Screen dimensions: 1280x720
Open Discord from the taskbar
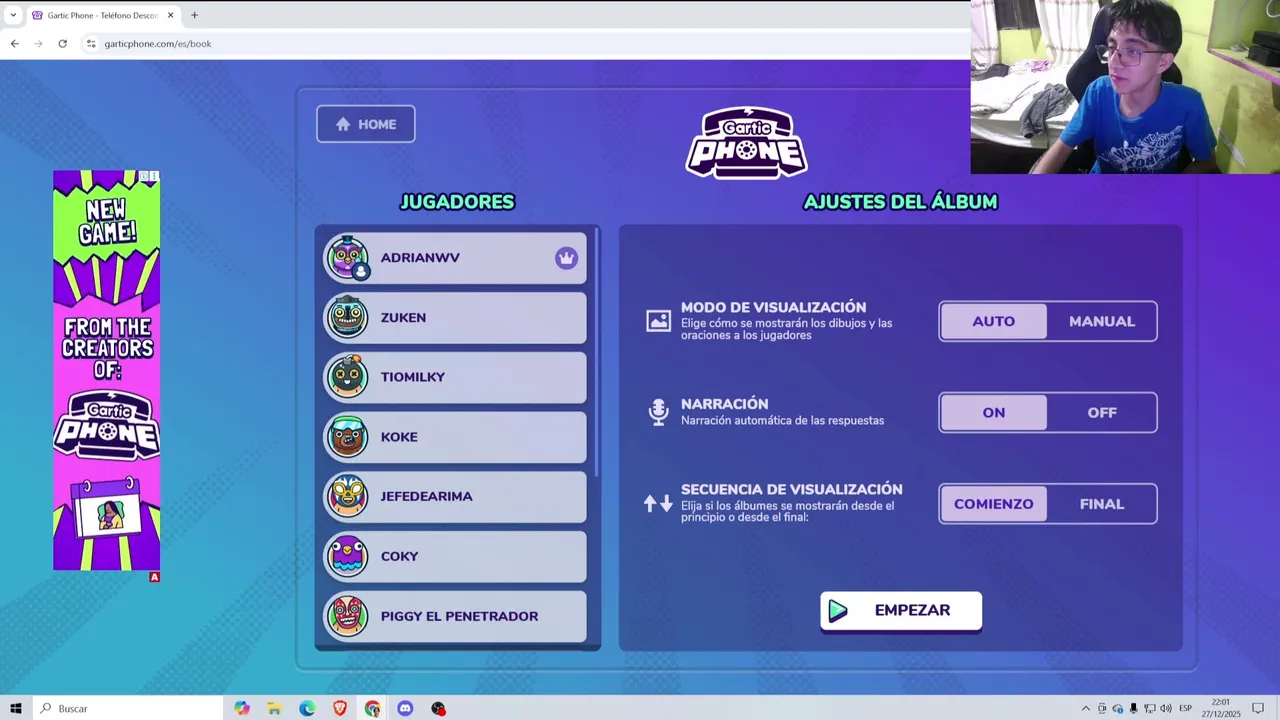click(x=405, y=708)
